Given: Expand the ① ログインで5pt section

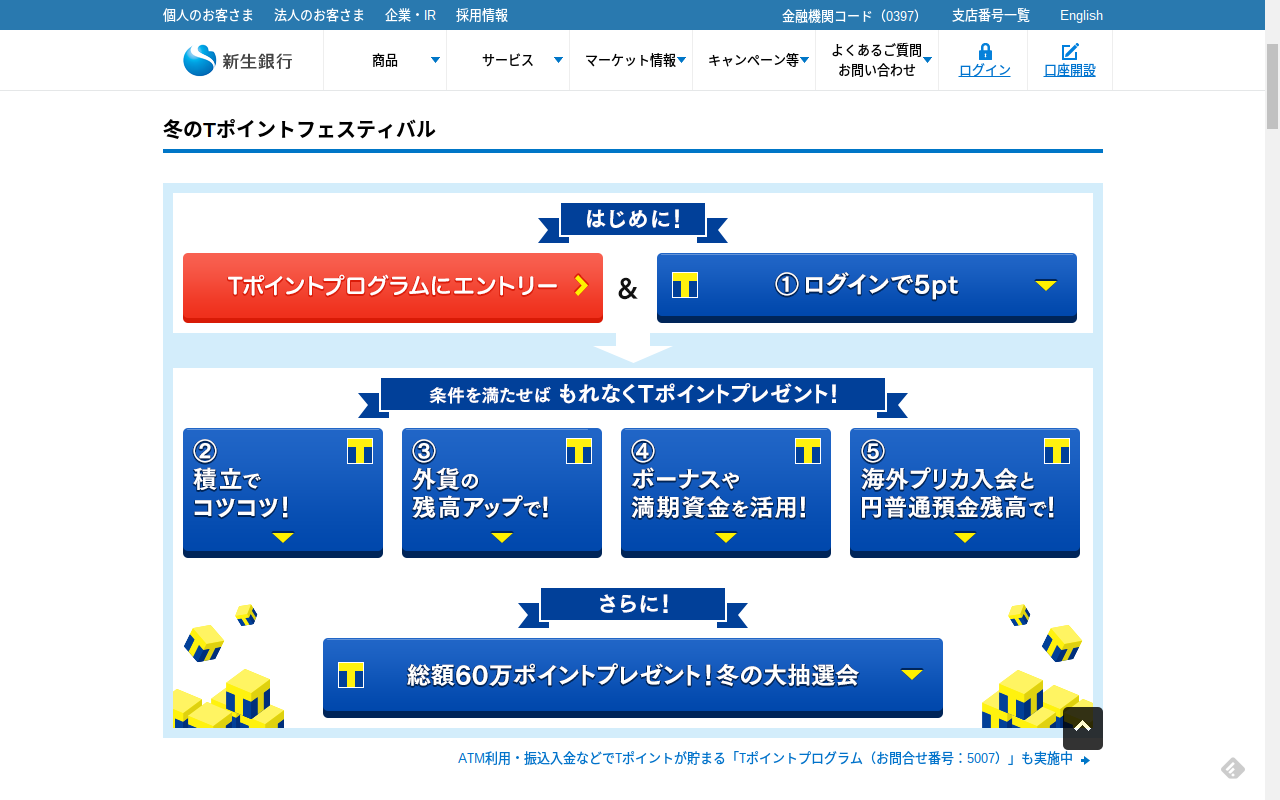Looking at the screenshot, I should tap(867, 287).
